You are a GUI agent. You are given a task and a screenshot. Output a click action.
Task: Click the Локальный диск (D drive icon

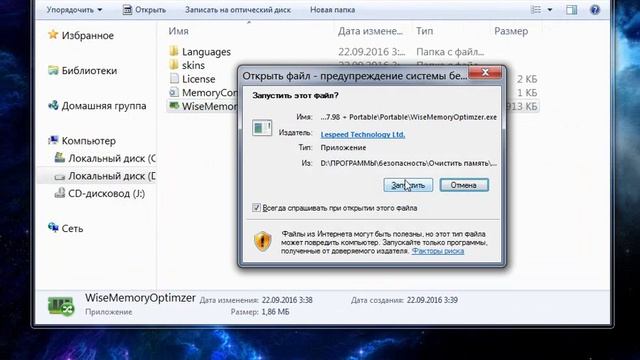60,176
